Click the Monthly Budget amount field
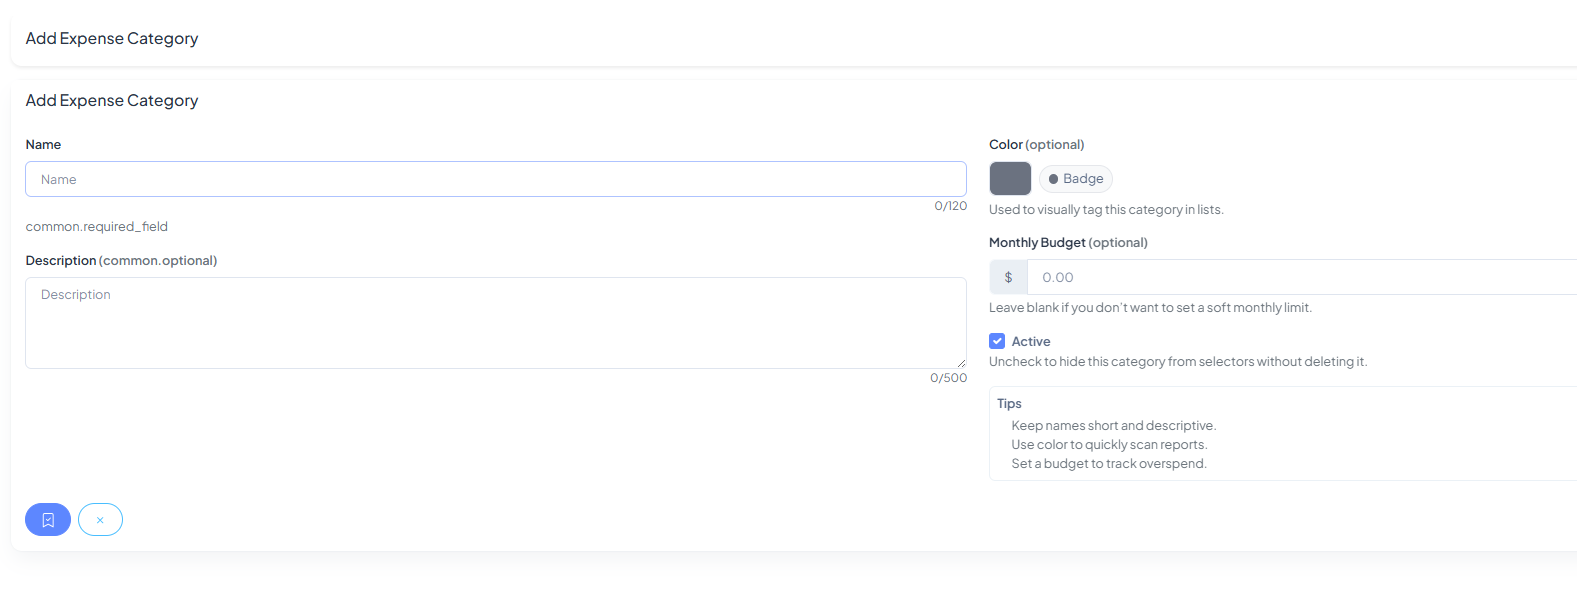1577x602 pixels. (x=1300, y=278)
